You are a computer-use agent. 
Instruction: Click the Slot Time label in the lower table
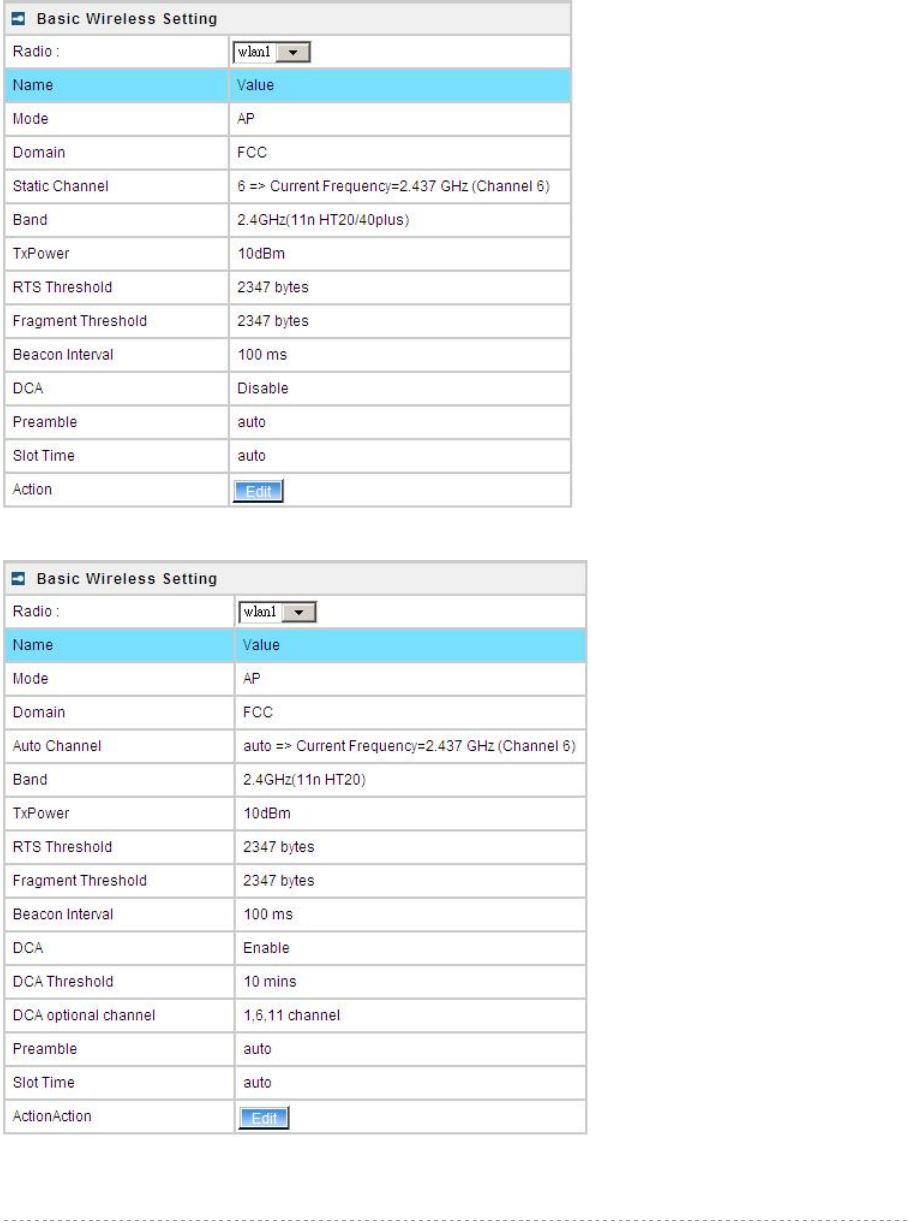tap(43, 1082)
